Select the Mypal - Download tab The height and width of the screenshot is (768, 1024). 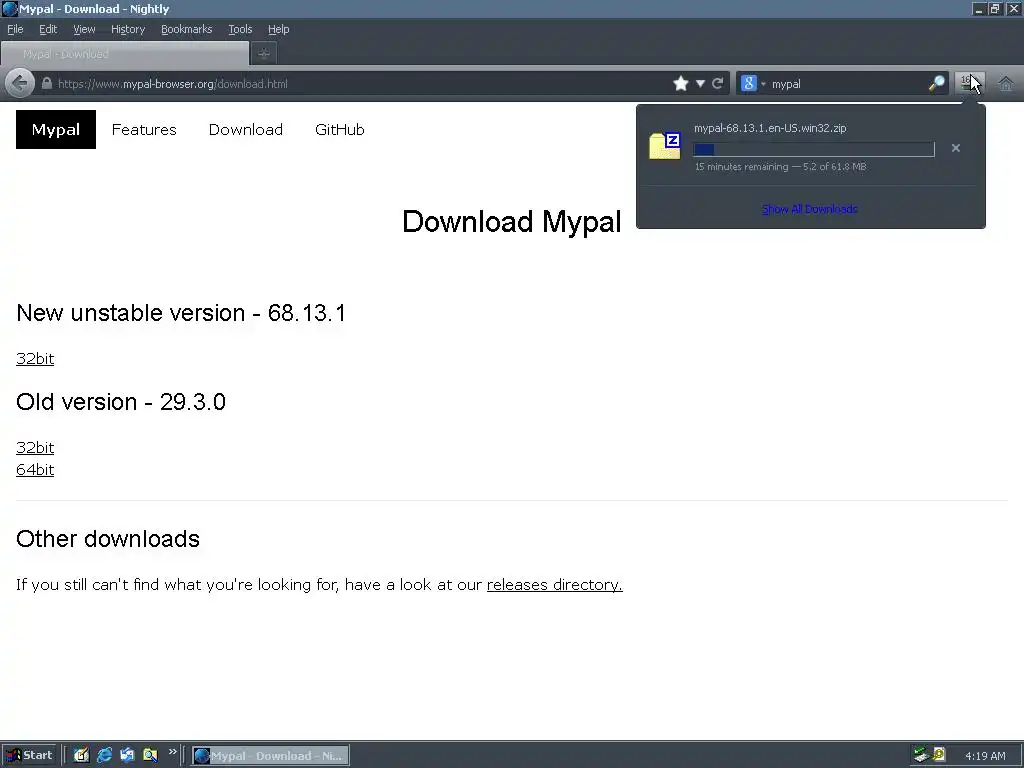125,54
